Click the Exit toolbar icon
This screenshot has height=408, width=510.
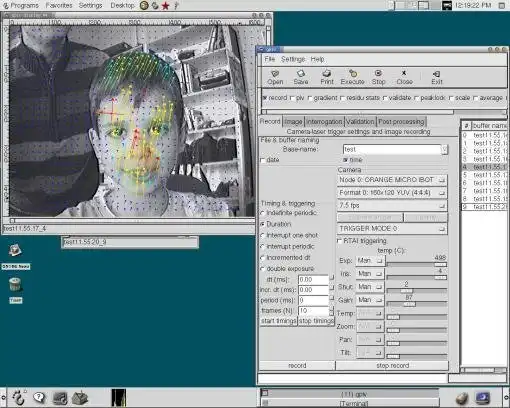tap(437, 77)
